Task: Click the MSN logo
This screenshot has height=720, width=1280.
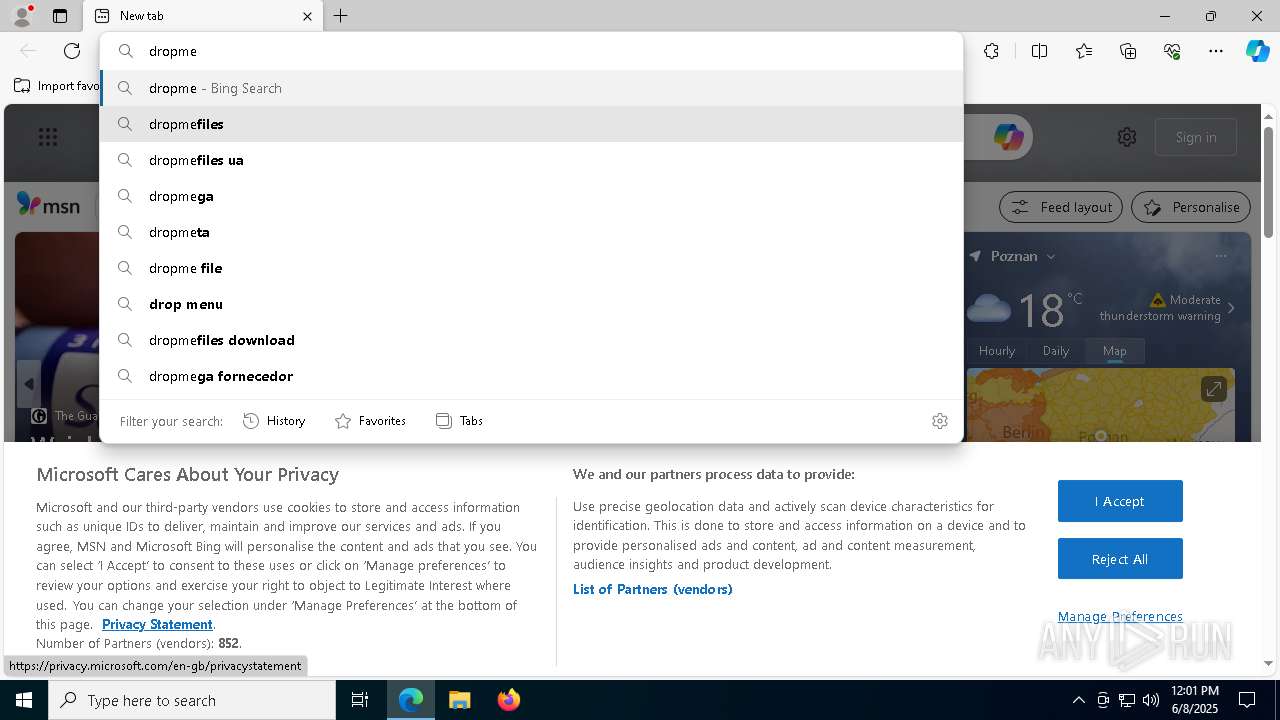Action: tap(48, 205)
